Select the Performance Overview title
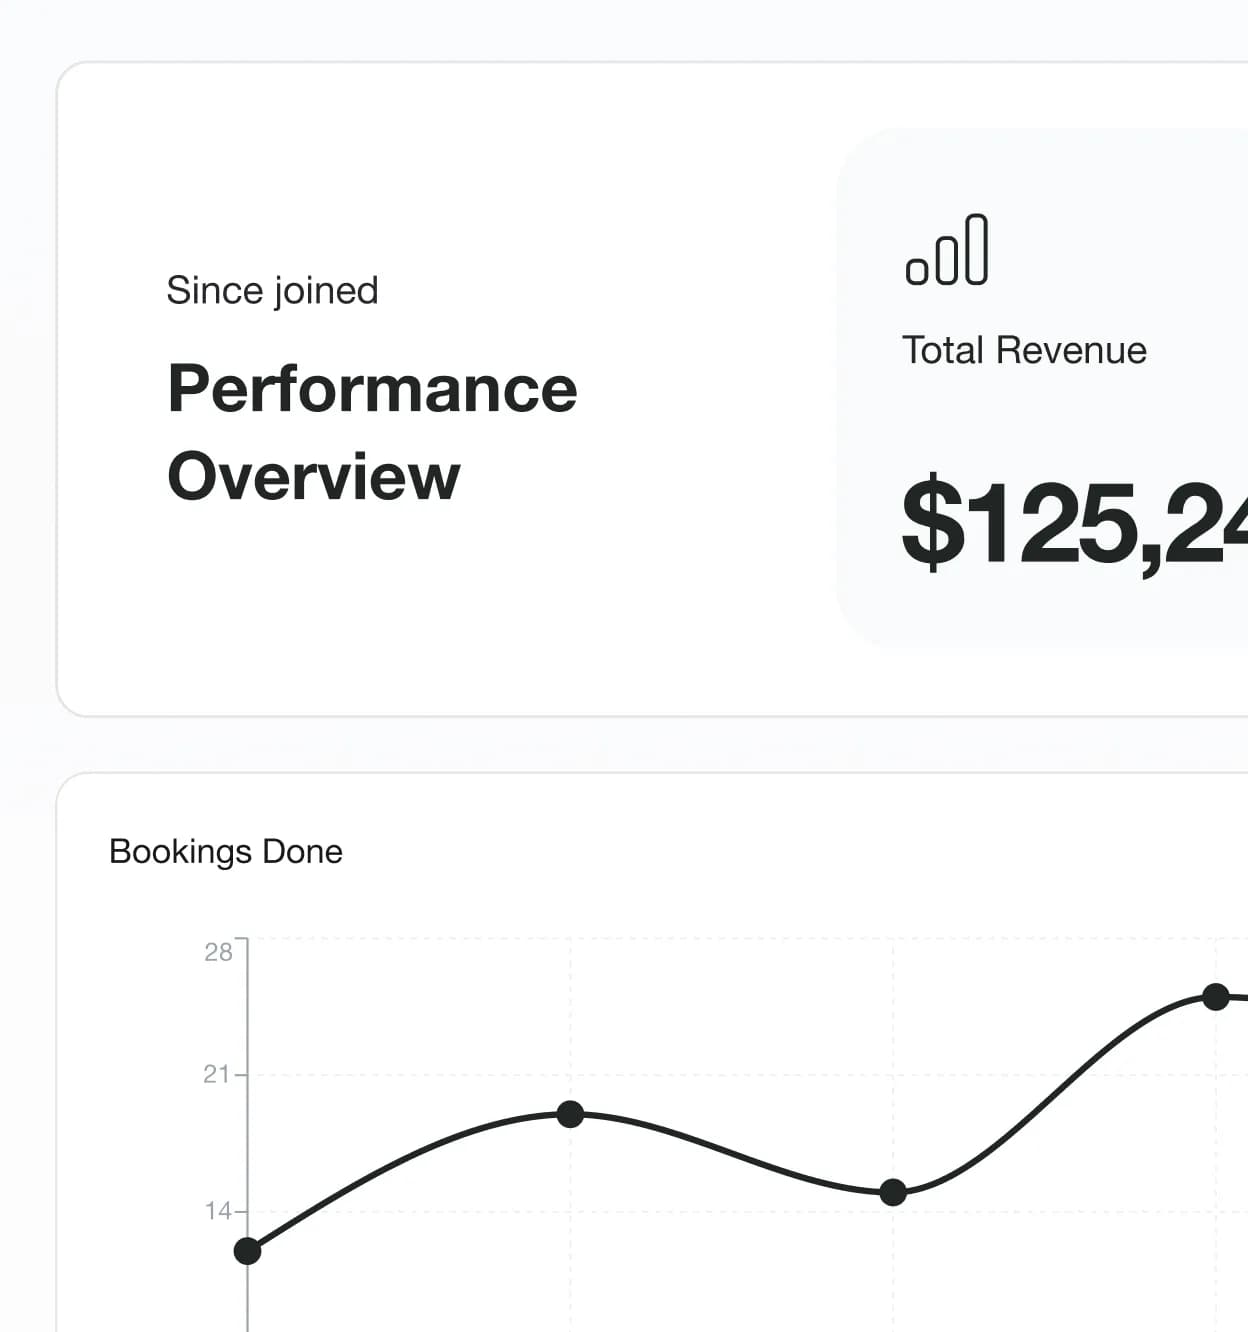This screenshot has height=1332, width=1248. point(372,432)
